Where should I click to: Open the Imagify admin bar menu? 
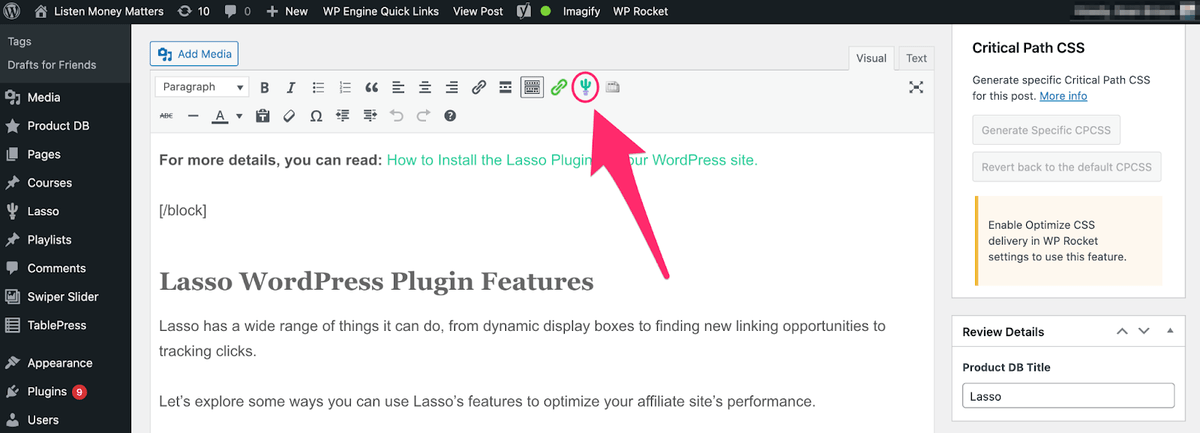[x=580, y=12]
